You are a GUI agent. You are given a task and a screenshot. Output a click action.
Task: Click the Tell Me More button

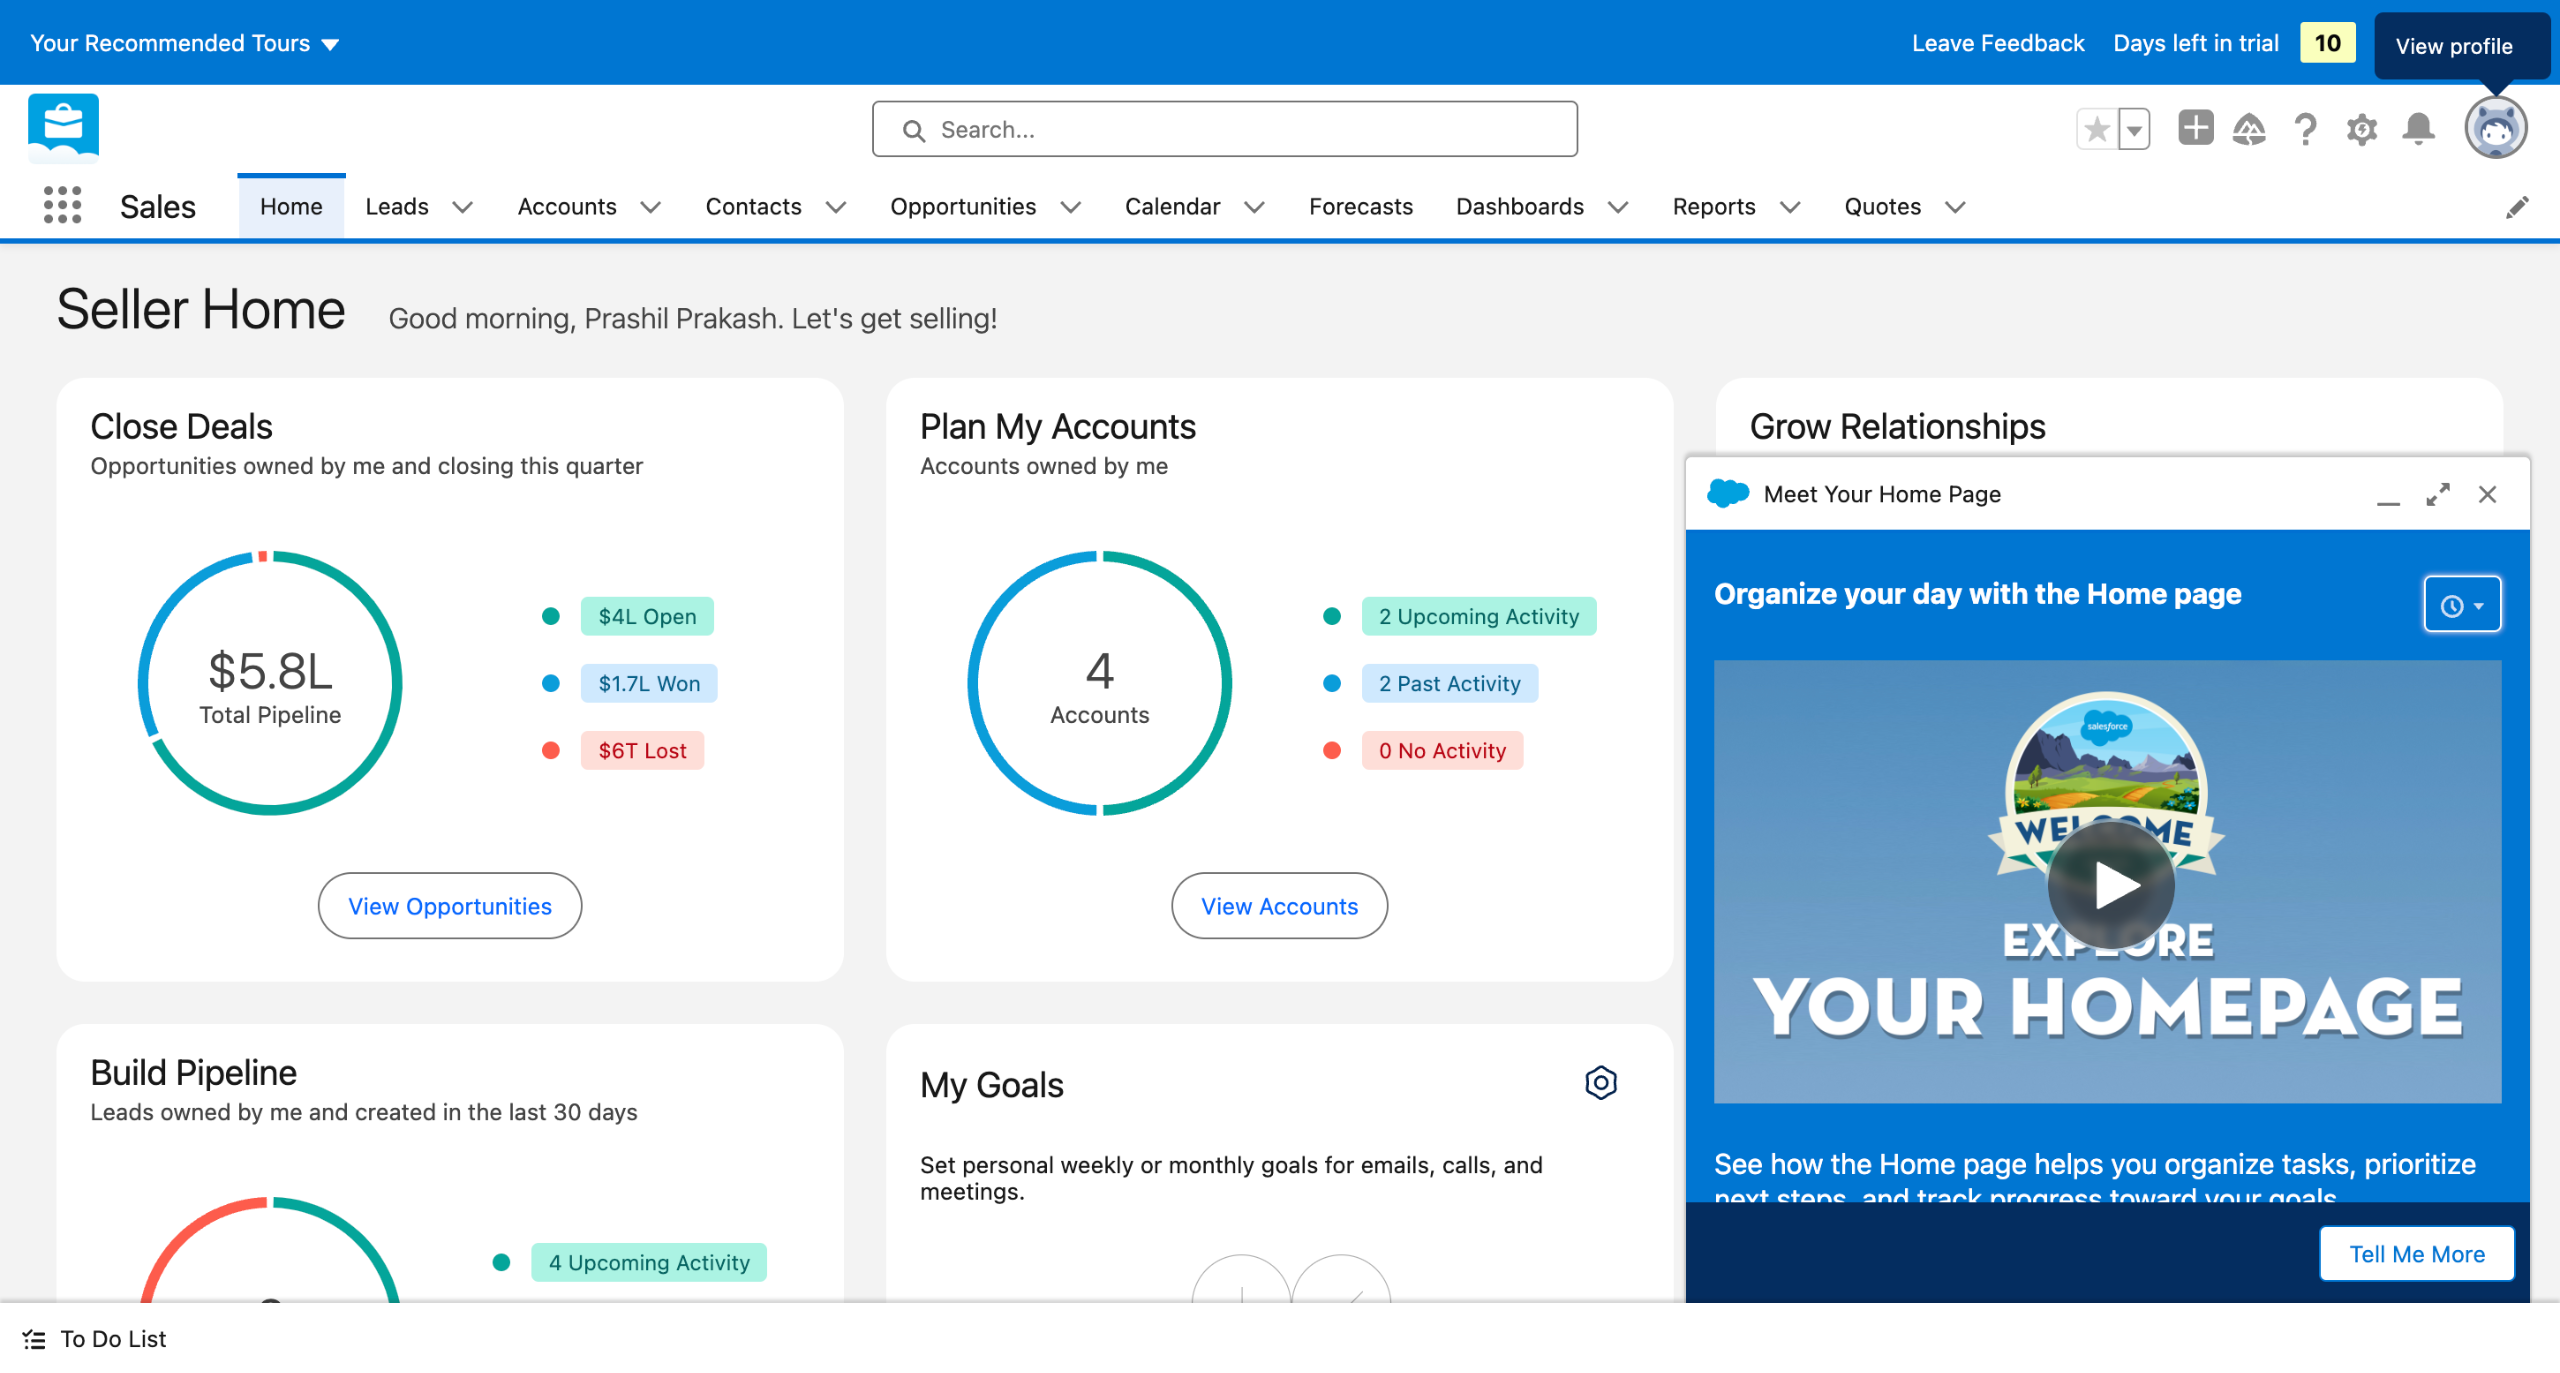2416,1253
